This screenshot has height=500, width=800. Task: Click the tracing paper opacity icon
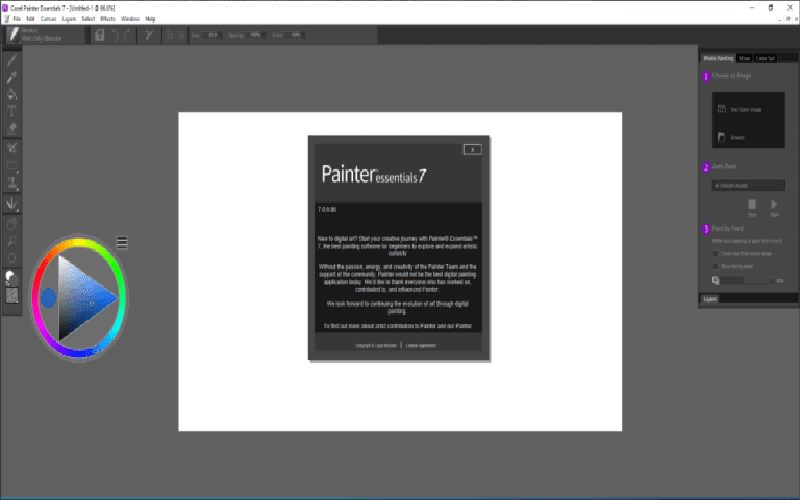pos(716,280)
